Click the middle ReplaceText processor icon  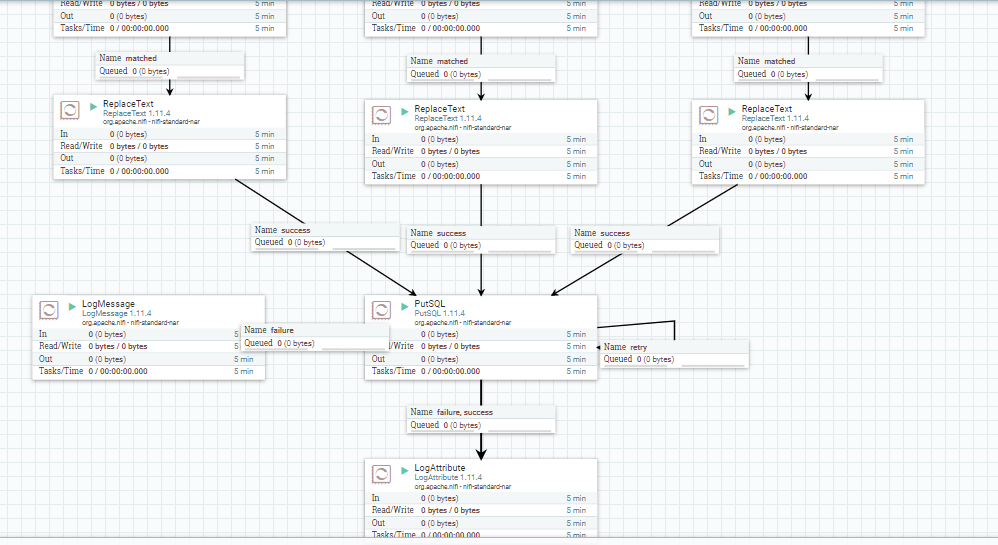pos(381,115)
